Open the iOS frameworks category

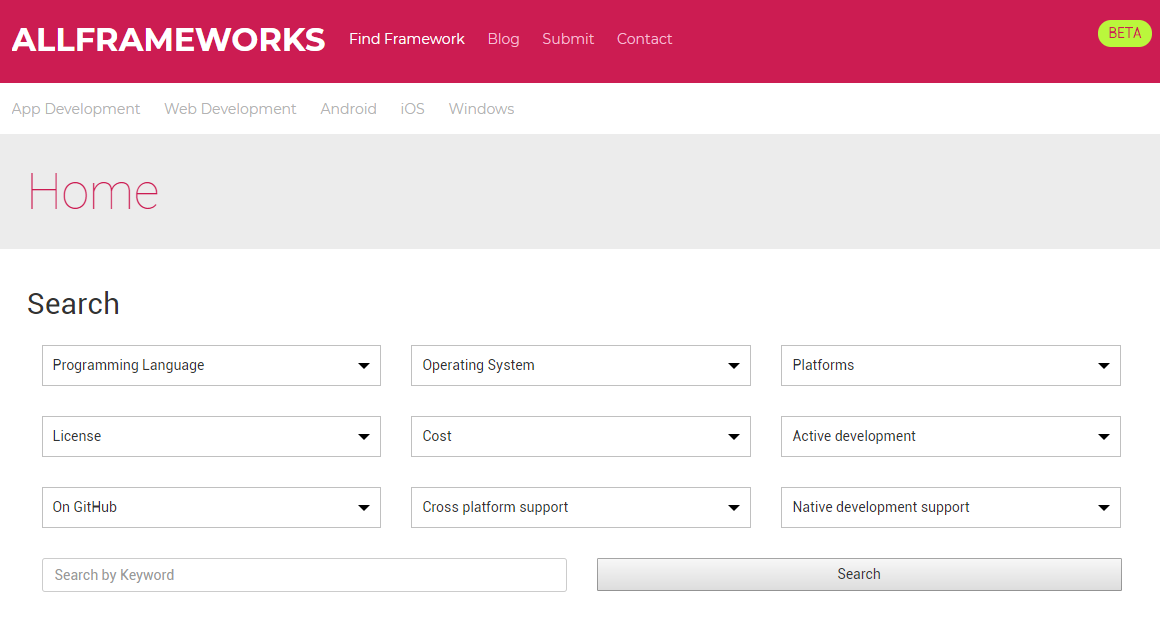[x=412, y=108]
